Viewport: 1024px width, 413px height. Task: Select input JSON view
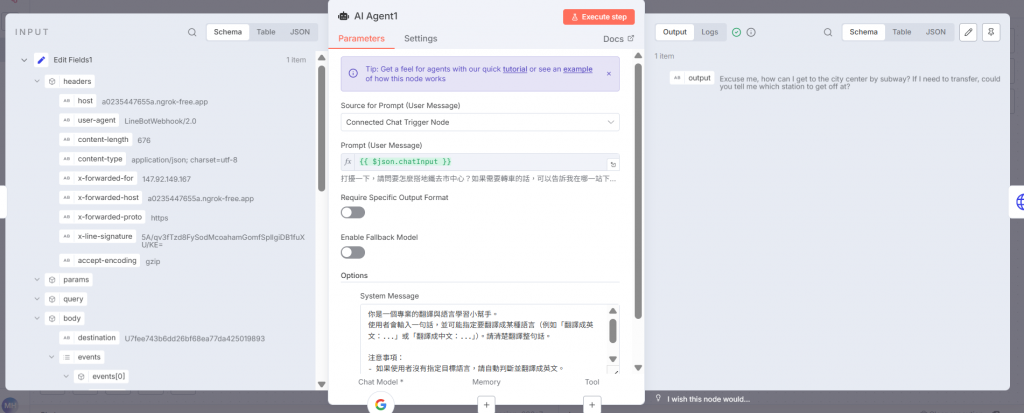[300, 32]
